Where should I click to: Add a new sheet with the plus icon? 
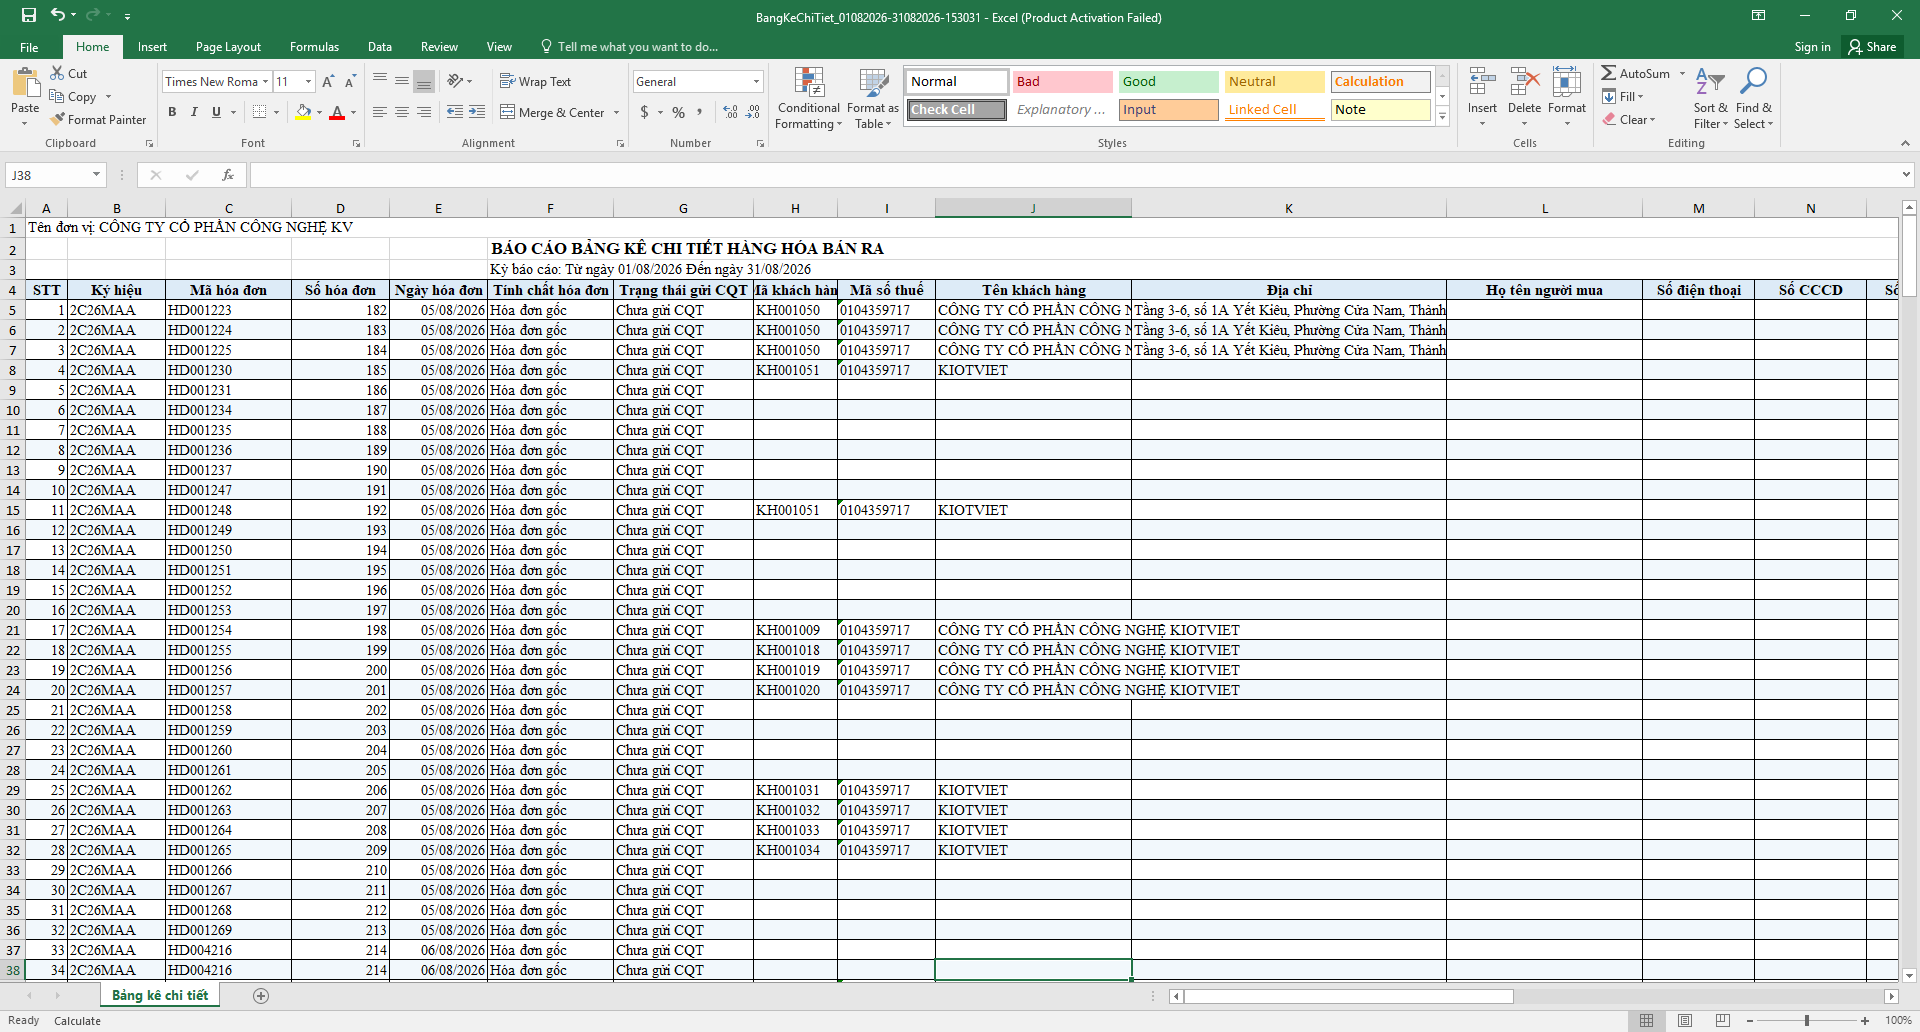click(261, 995)
